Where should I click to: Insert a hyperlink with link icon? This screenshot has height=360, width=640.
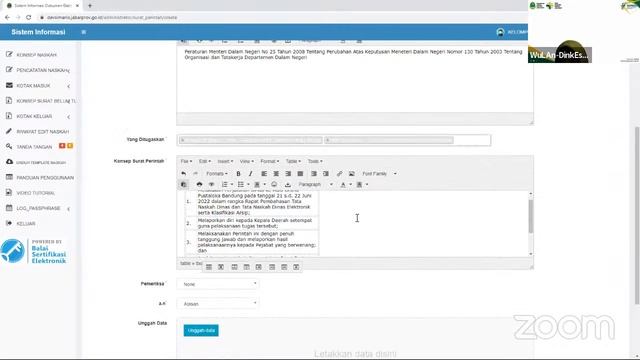click(339, 174)
